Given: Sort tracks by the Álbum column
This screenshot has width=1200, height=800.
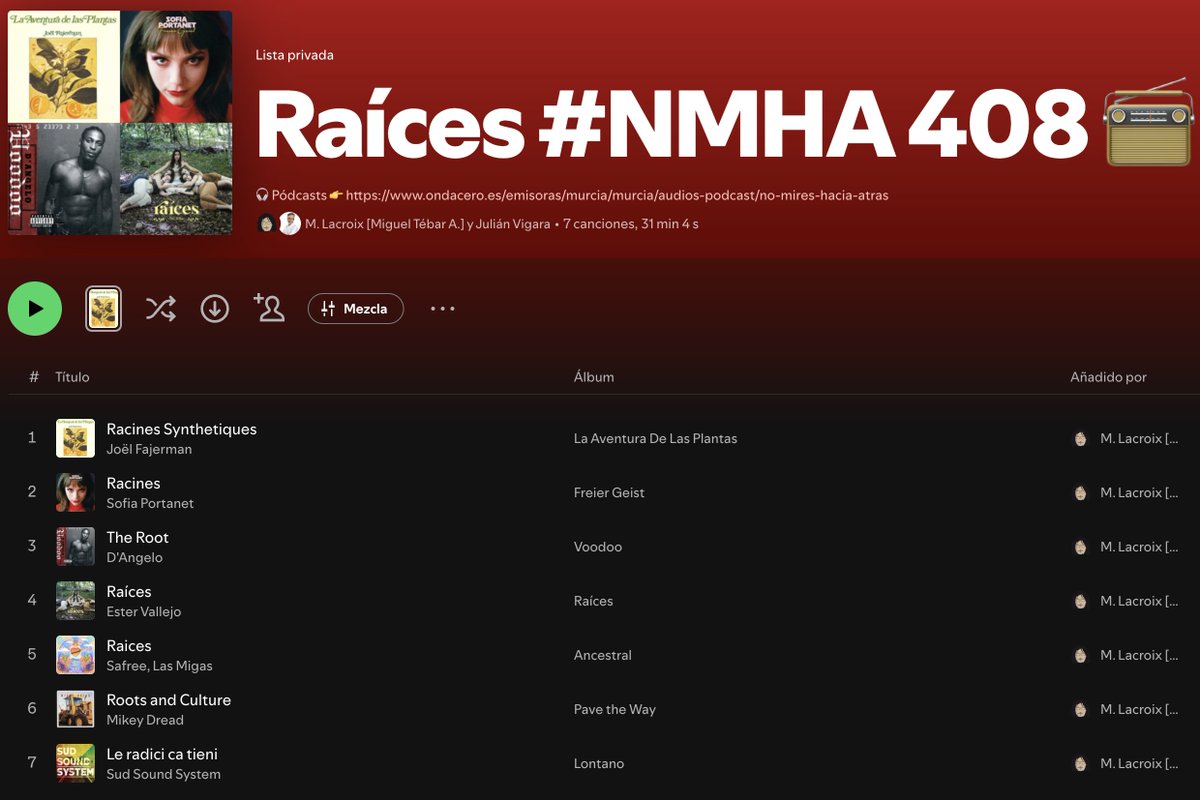Looking at the screenshot, I should coord(594,377).
